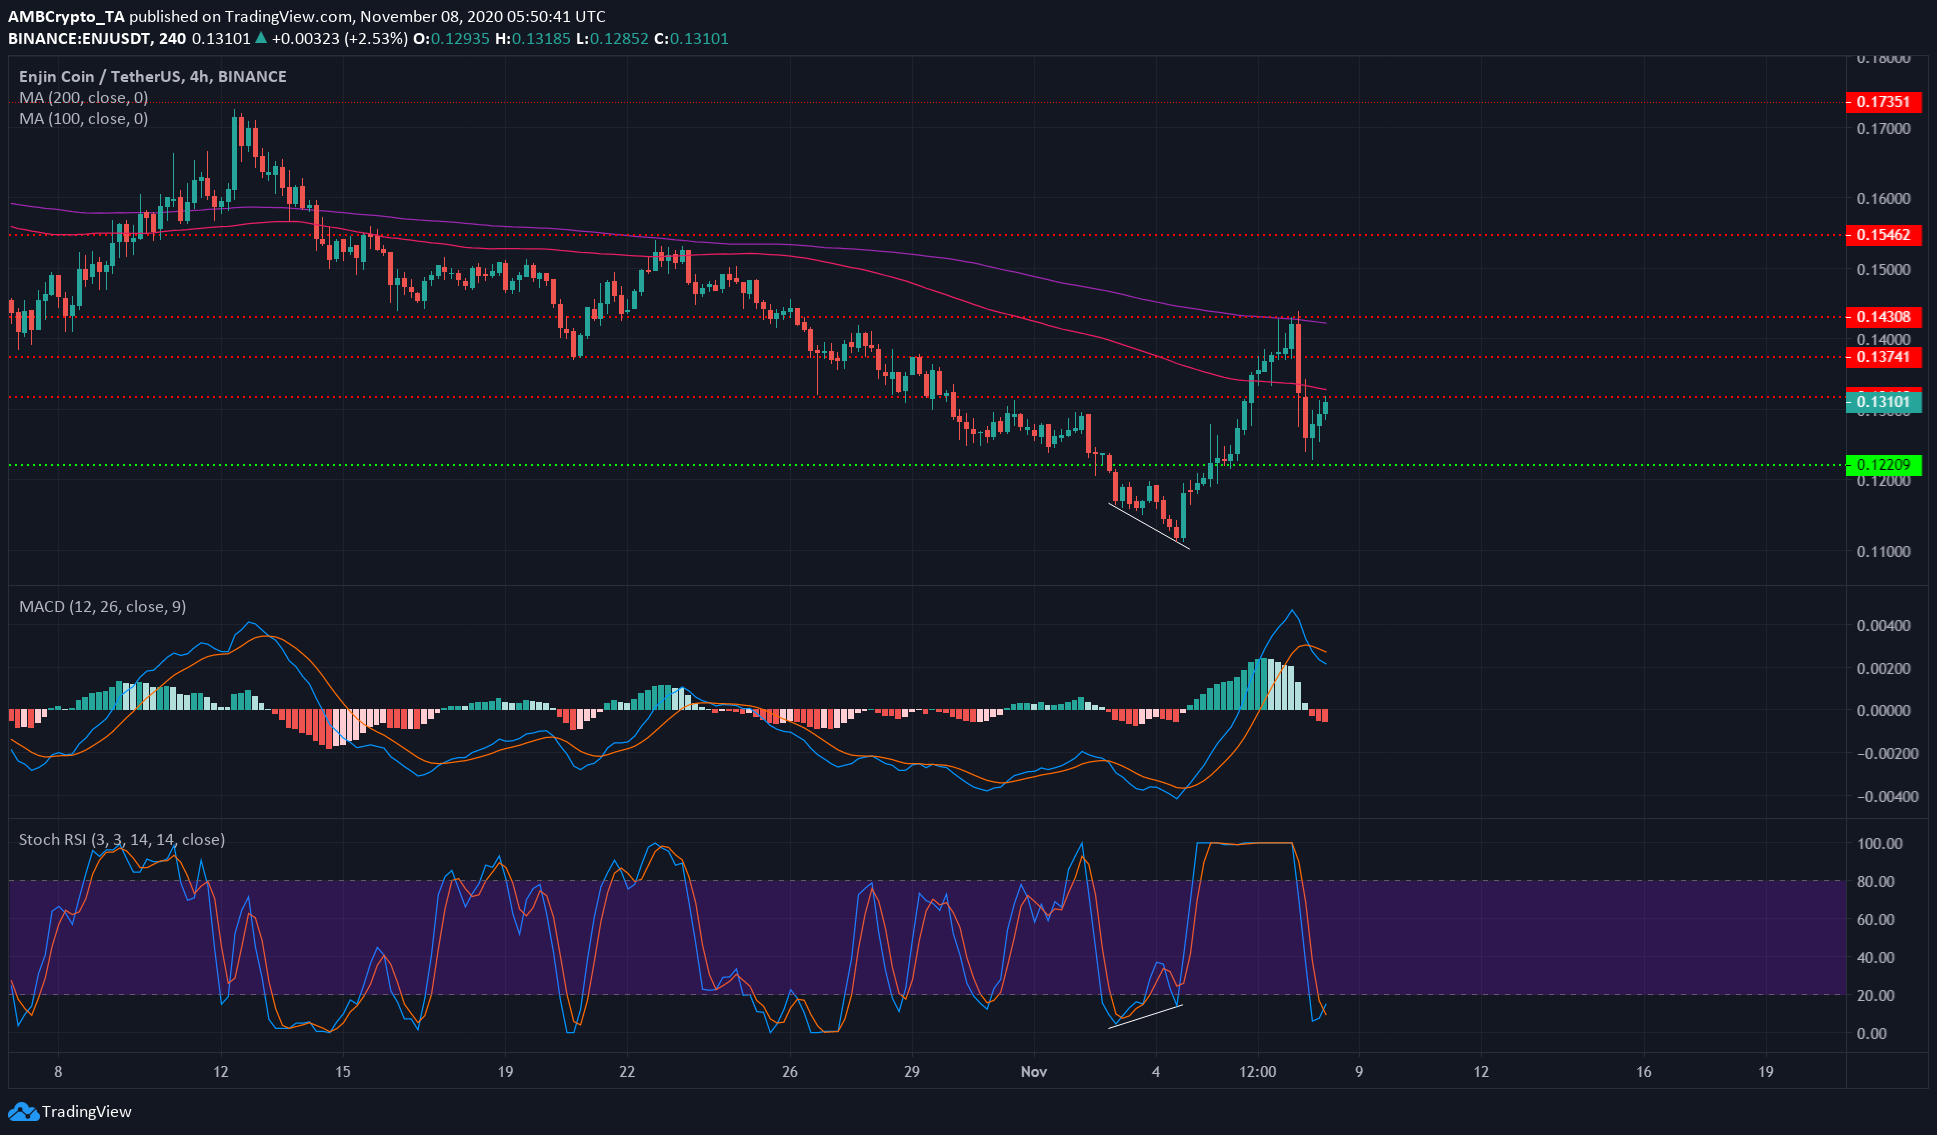Click the Stoch RSI indicator legend
The height and width of the screenshot is (1135, 1937).
122,840
